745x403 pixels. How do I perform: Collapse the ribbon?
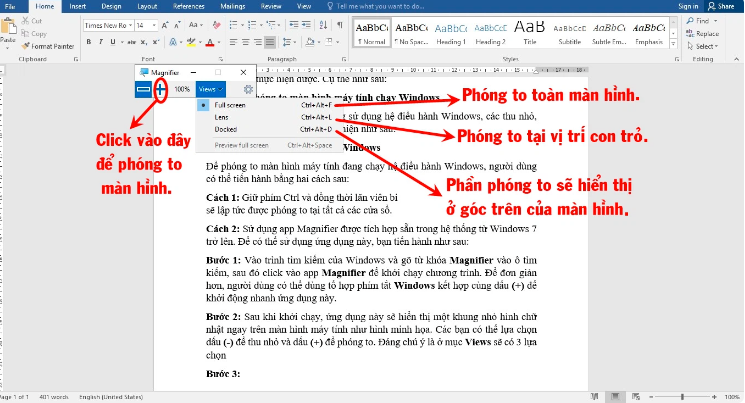(736, 59)
